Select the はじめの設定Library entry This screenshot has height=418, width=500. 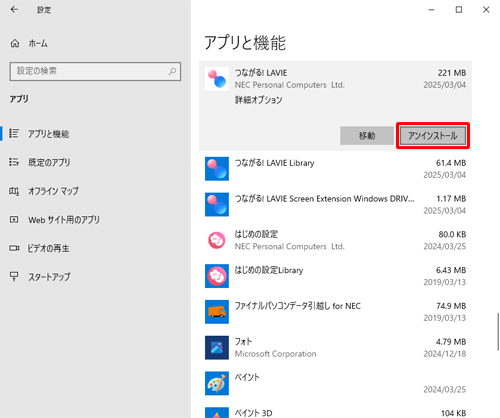tap(335, 276)
